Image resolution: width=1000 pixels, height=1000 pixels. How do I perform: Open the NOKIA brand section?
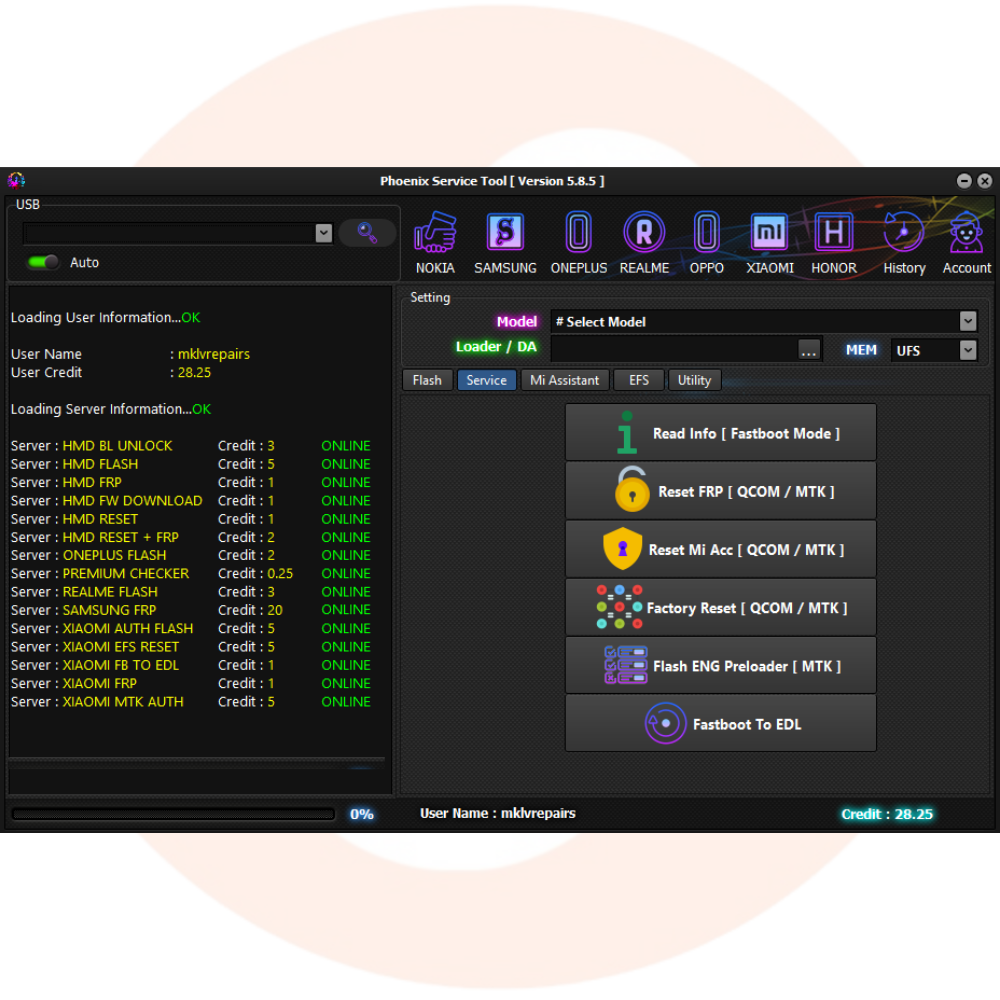pos(435,243)
